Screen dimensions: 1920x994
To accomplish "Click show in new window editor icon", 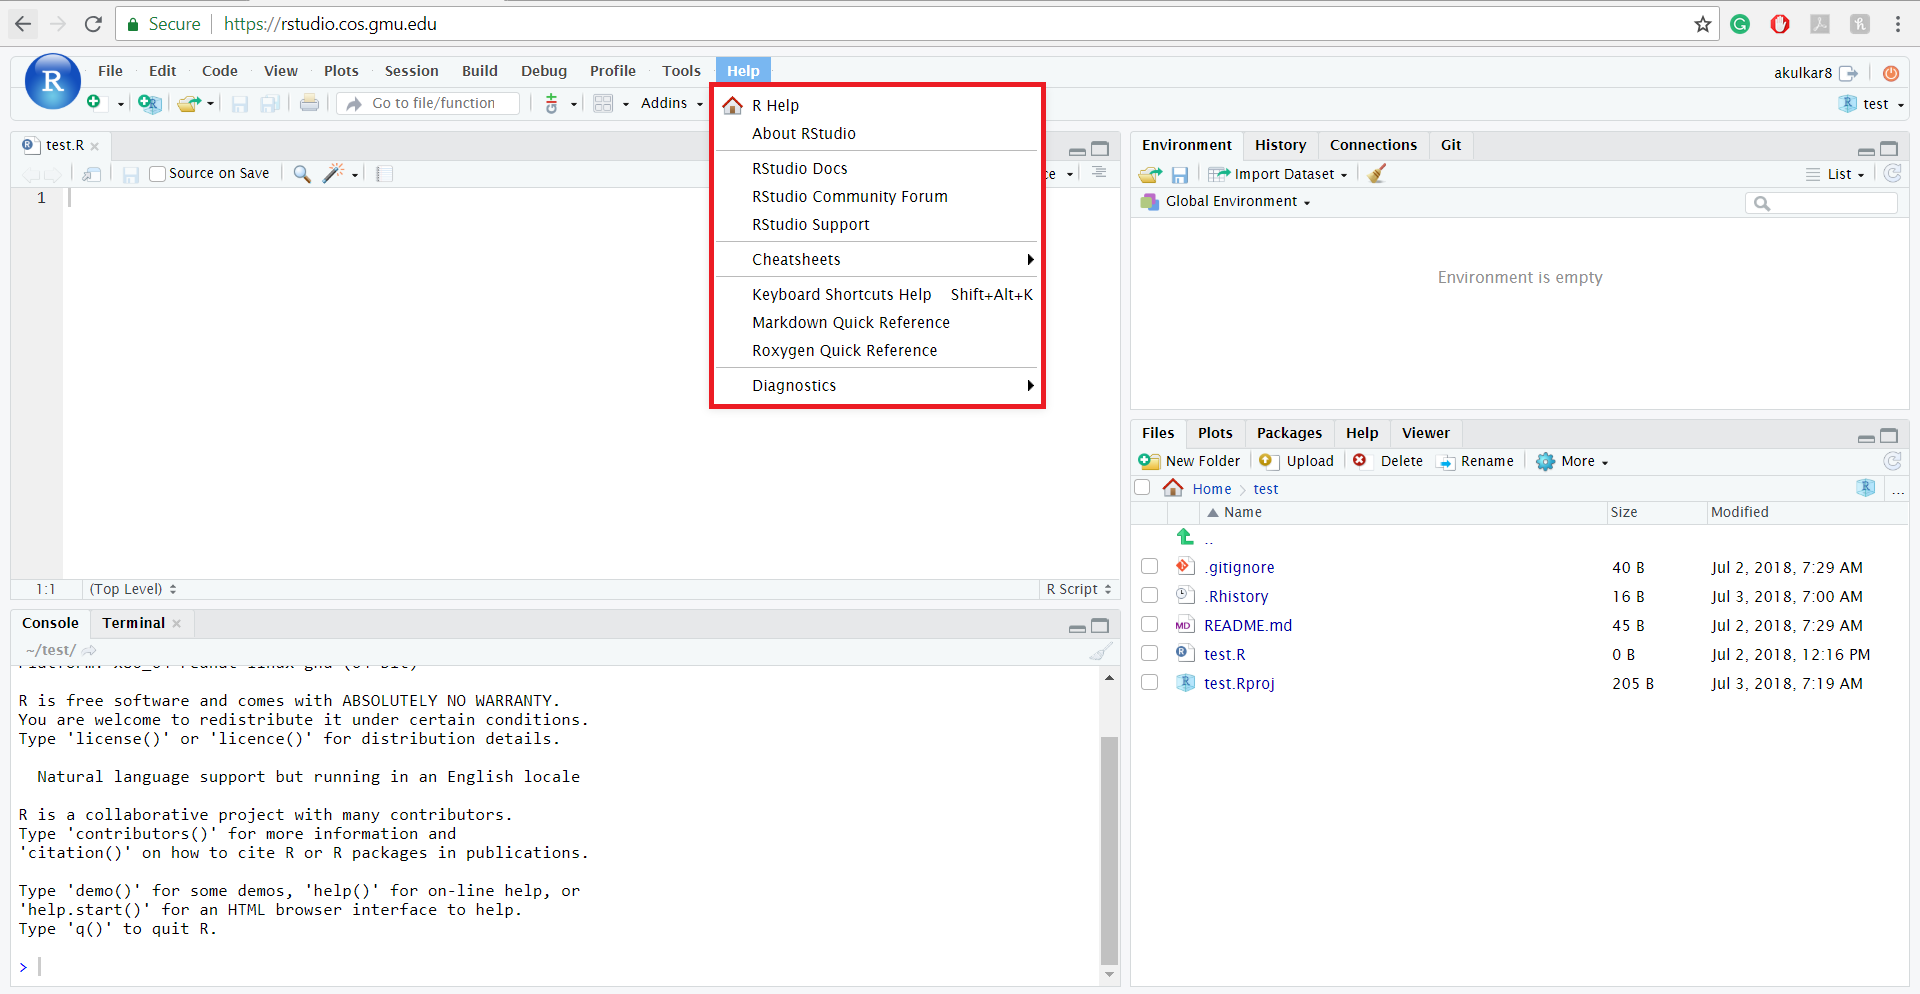I will tap(91, 174).
